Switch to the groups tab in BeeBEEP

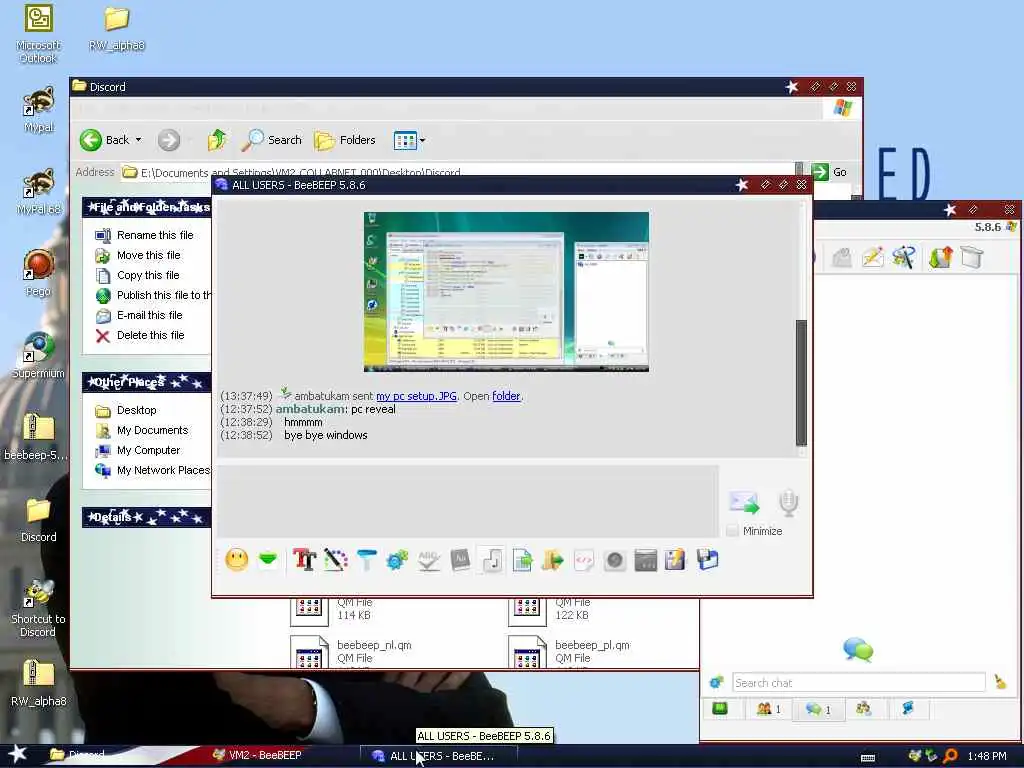863,709
